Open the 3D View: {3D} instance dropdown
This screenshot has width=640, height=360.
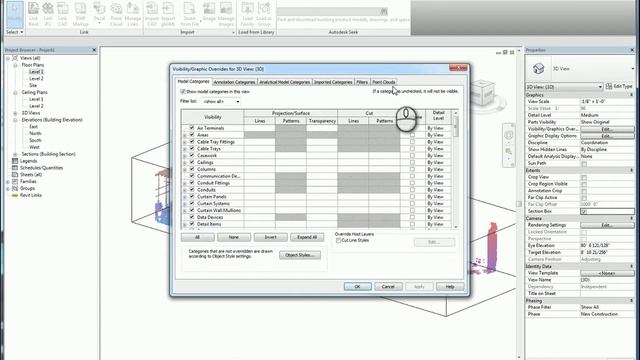click(x=564, y=87)
